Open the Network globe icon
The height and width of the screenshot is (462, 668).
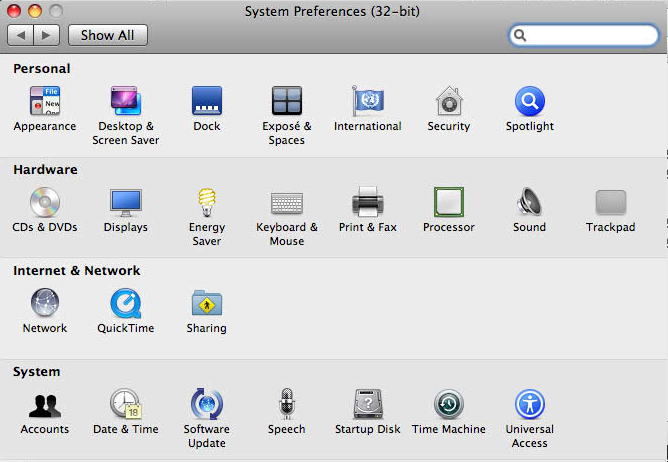point(45,303)
